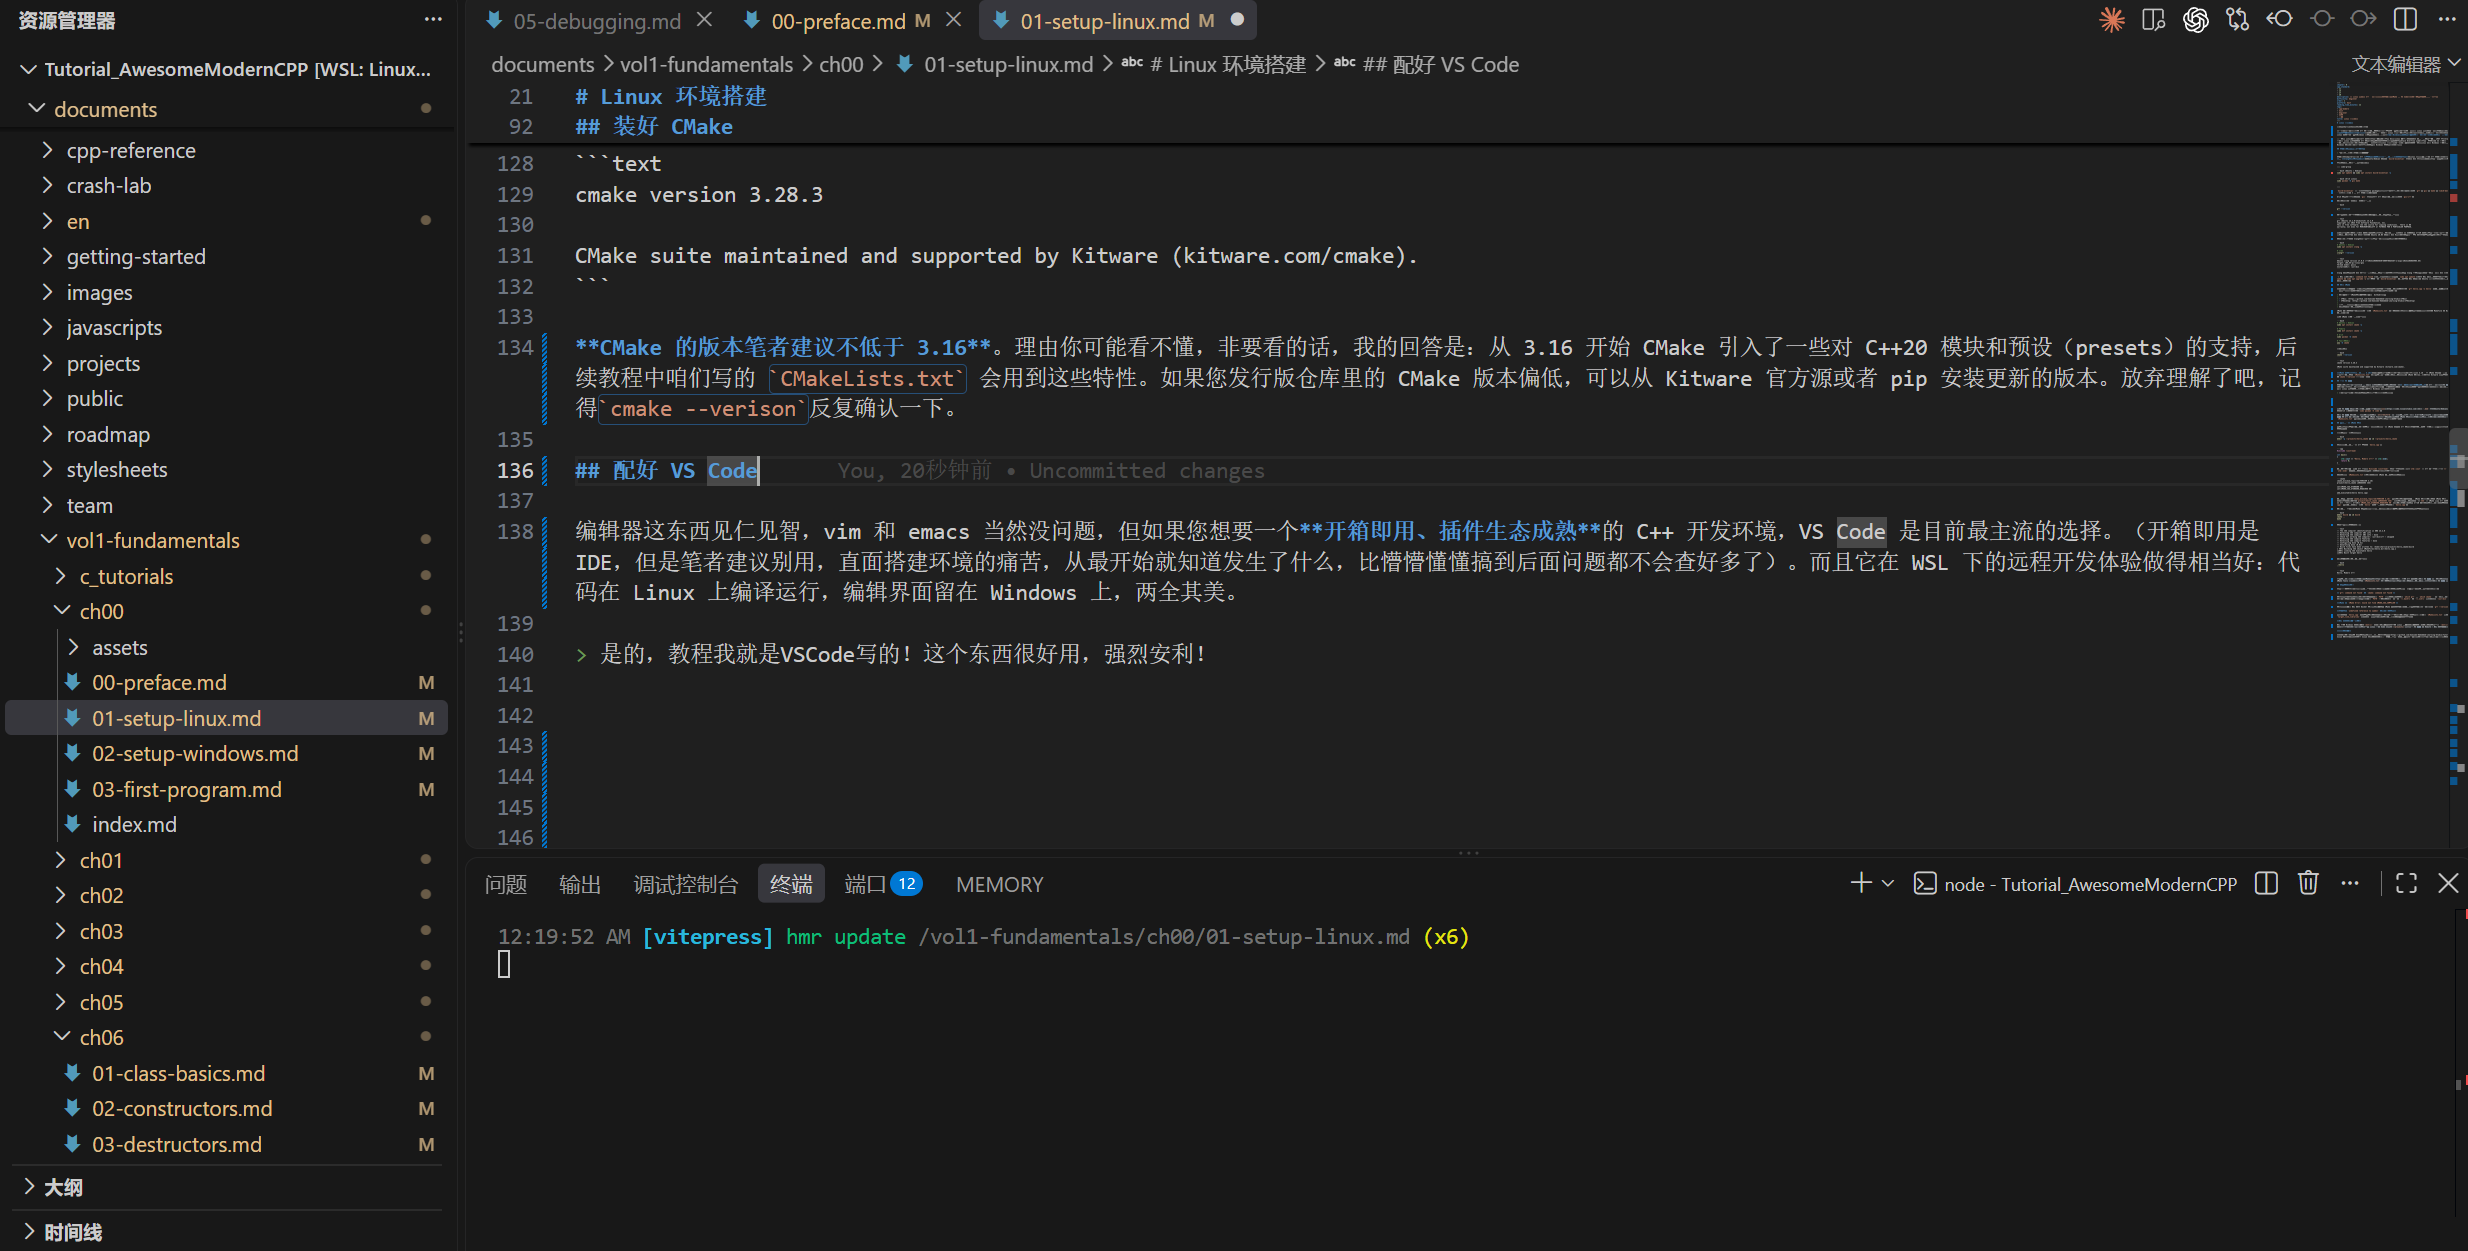2468x1251 pixels.
Task: Click the minimap code overview
Action: tap(2391, 360)
